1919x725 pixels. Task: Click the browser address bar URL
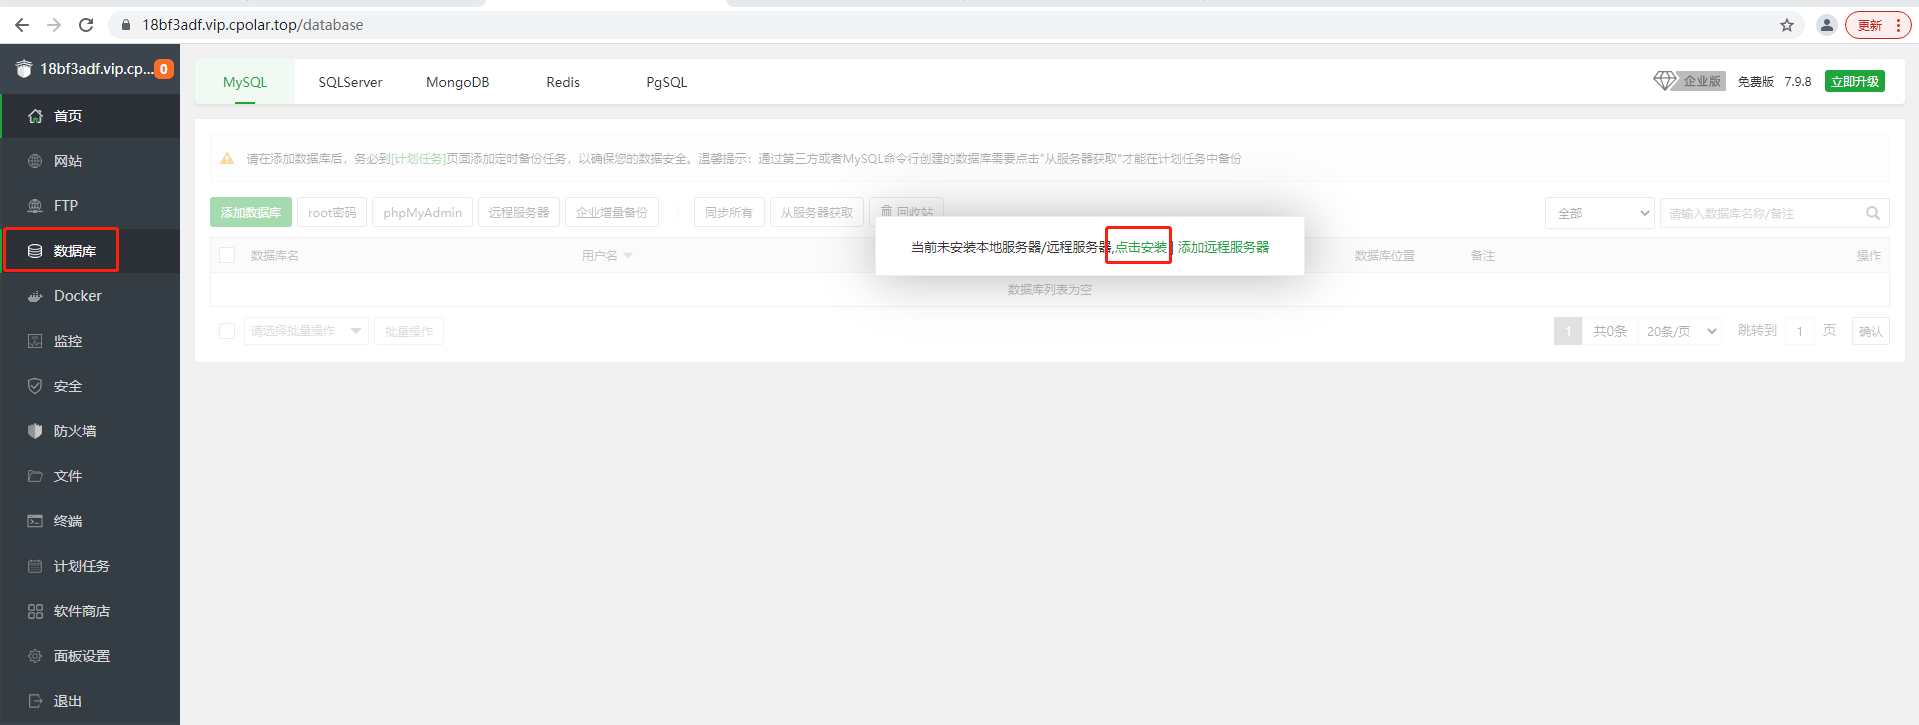pyautogui.click(x=253, y=25)
